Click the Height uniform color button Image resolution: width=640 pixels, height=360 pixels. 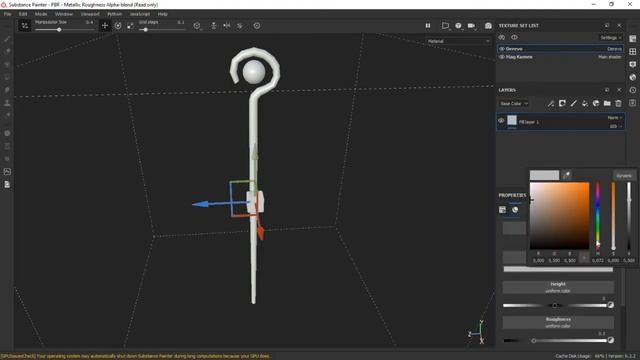[x=558, y=287]
